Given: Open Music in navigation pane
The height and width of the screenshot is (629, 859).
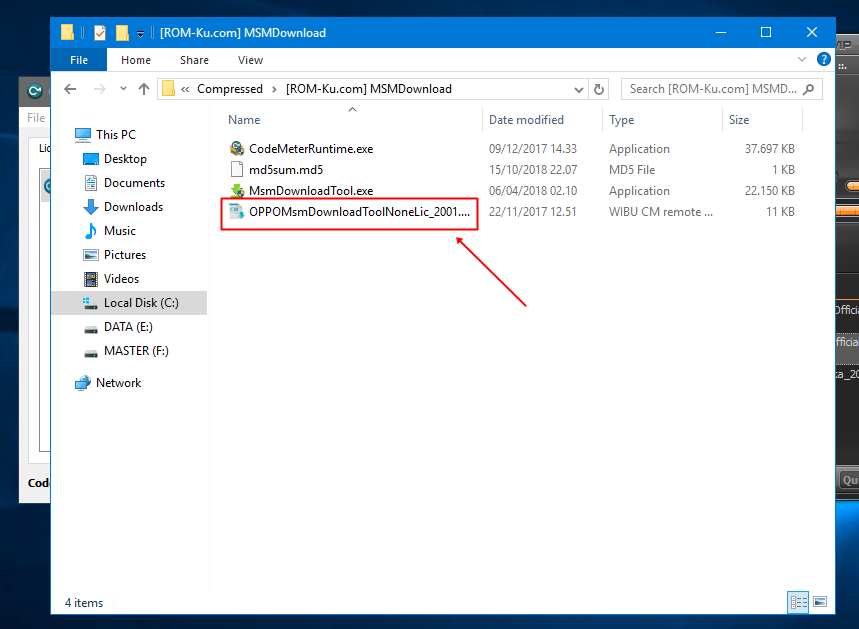Looking at the screenshot, I should pos(119,231).
